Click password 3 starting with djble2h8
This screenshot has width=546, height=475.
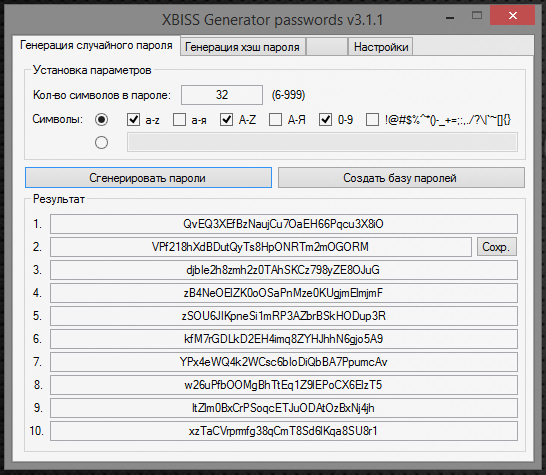(x=284, y=270)
